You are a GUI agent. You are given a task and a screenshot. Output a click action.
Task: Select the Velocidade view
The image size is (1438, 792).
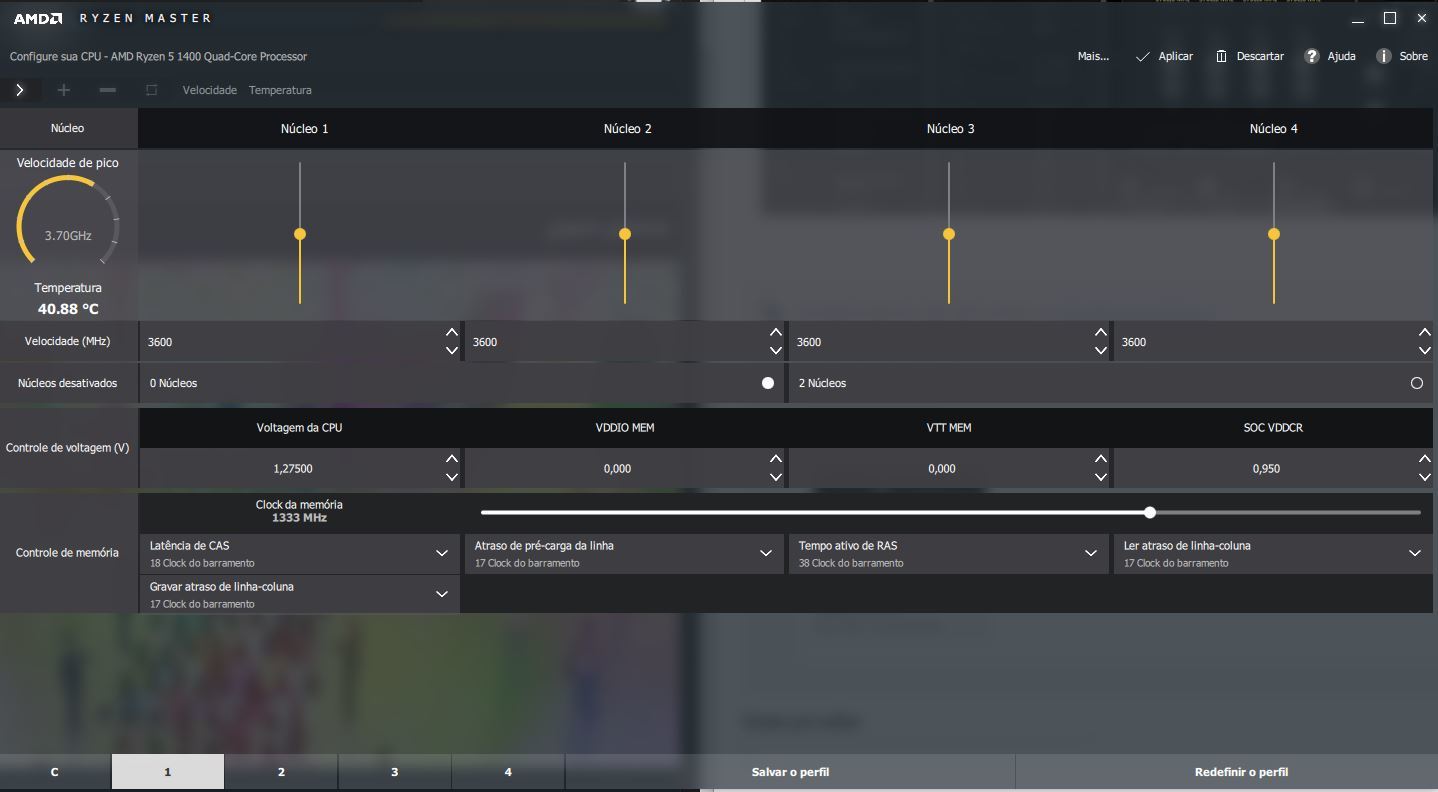click(210, 90)
